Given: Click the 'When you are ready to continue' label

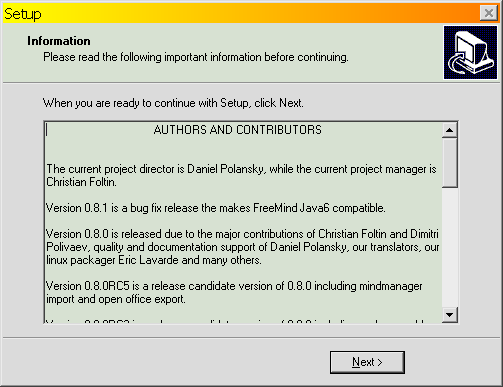Looking at the screenshot, I should pyautogui.click(x=173, y=103).
